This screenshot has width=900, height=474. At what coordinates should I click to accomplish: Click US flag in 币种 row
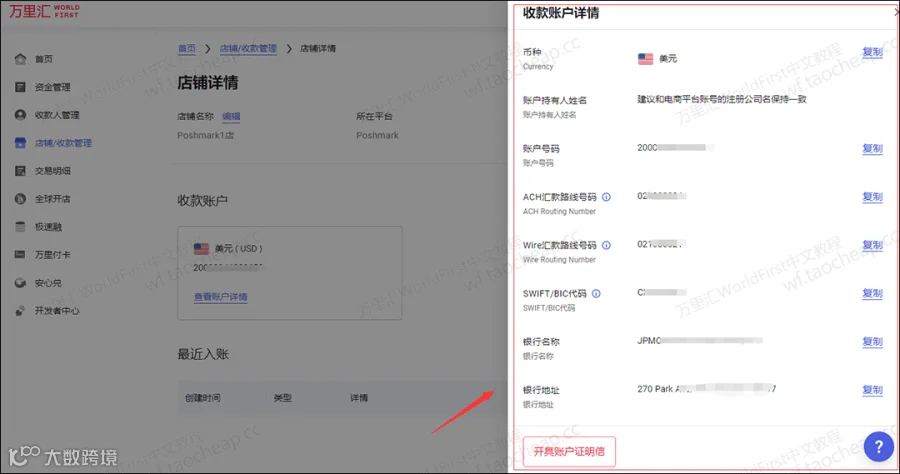point(645,59)
